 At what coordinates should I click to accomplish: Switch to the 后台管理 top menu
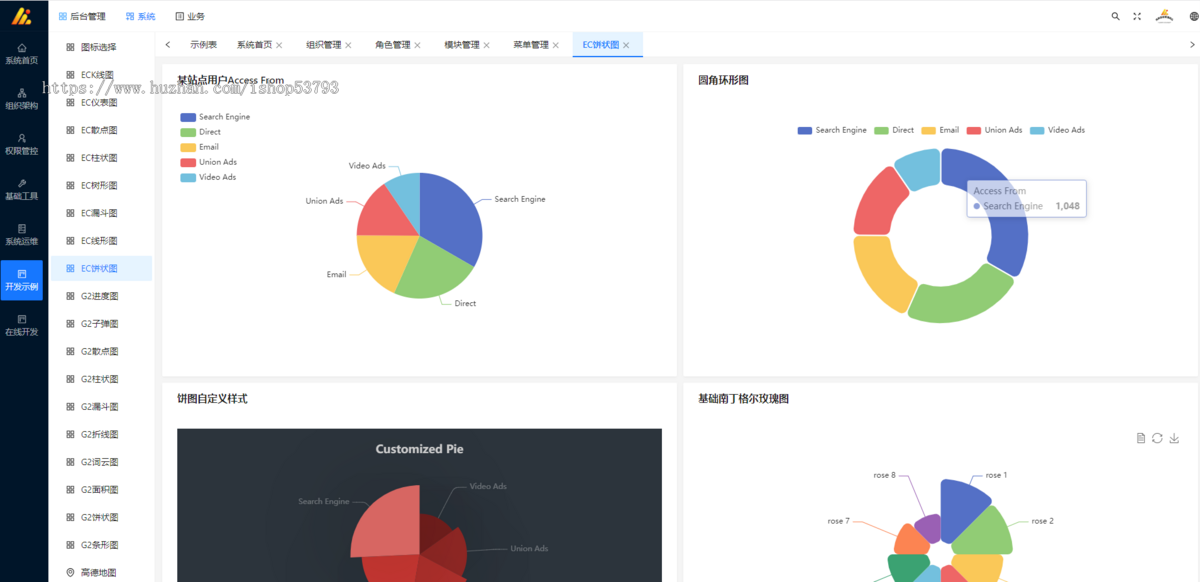coord(82,16)
